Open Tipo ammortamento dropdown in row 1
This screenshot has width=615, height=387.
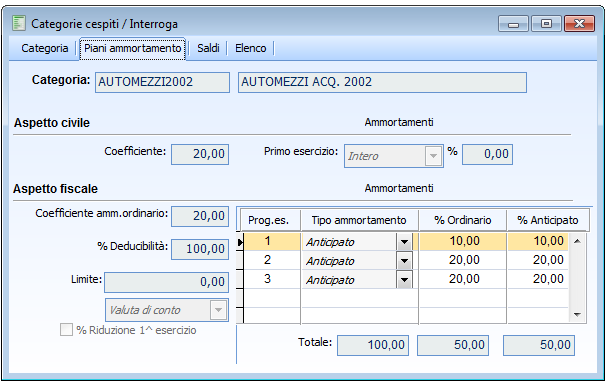click(x=404, y=242)
